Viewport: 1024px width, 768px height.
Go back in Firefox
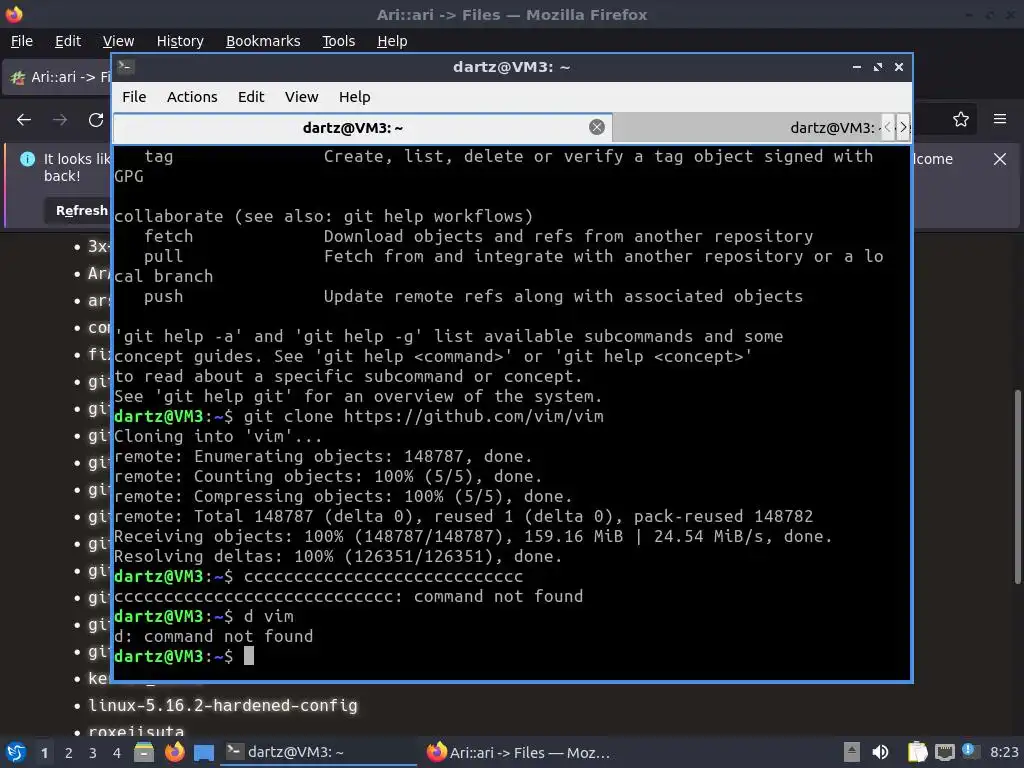coord(24,120)
